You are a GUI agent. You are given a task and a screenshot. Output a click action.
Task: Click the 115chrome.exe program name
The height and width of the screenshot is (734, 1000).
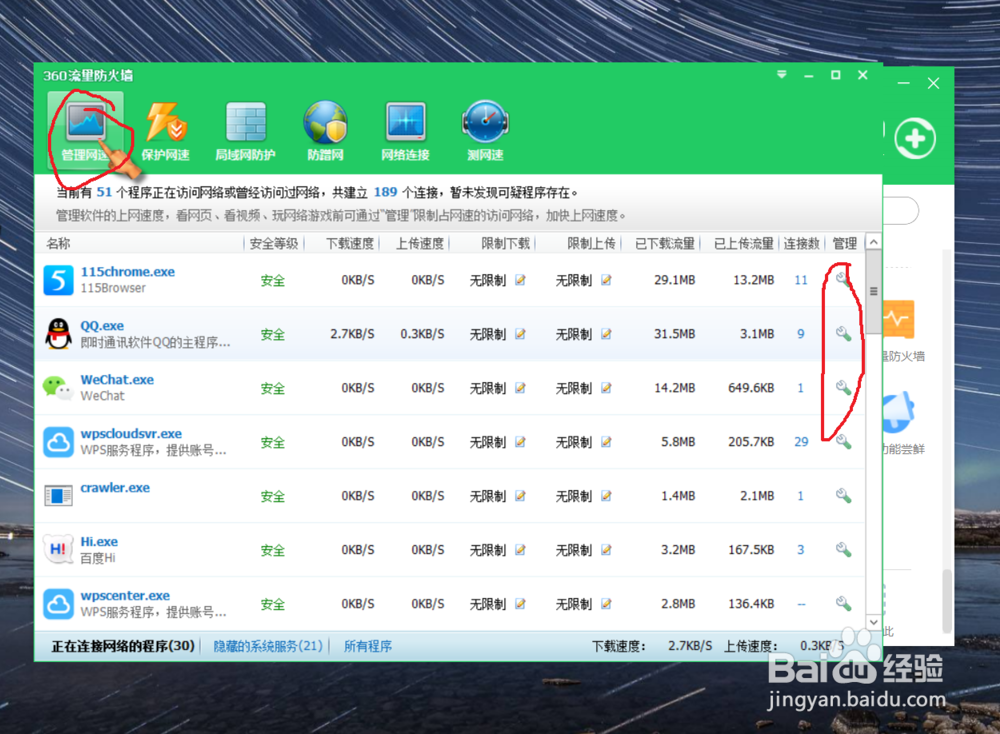128,272
